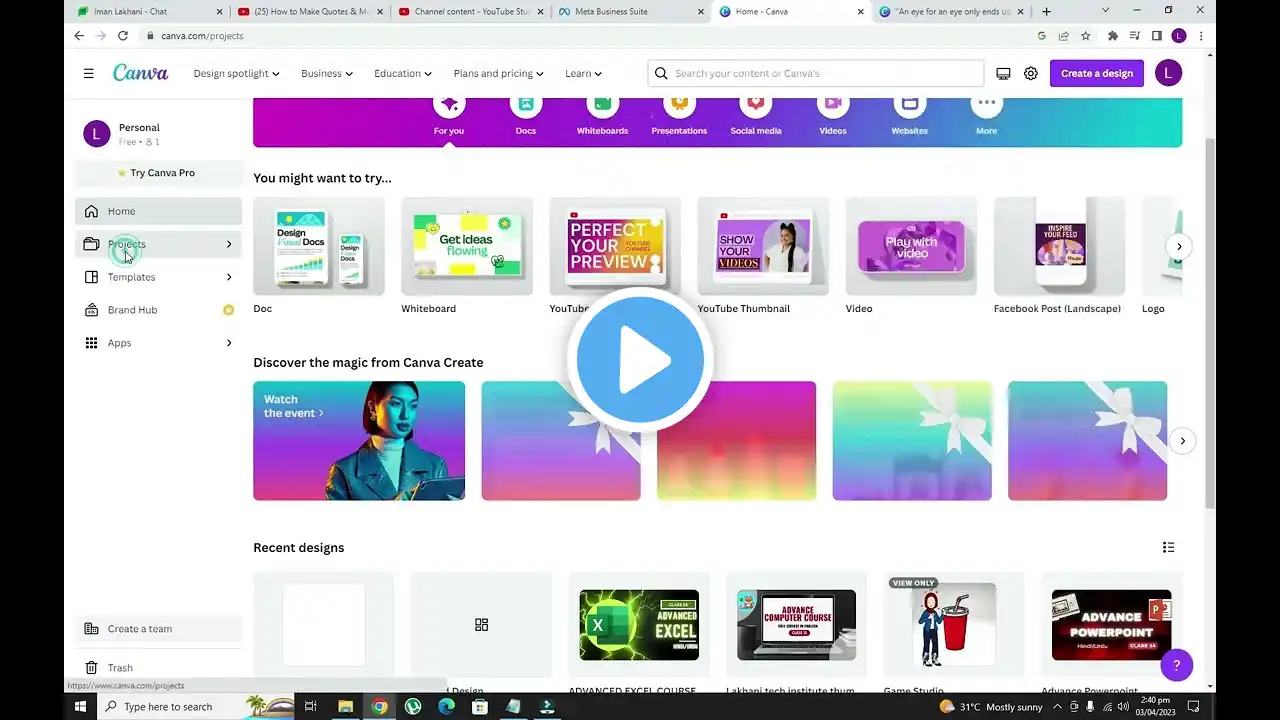Open the desktop app monitor icon

(1003, 73)
